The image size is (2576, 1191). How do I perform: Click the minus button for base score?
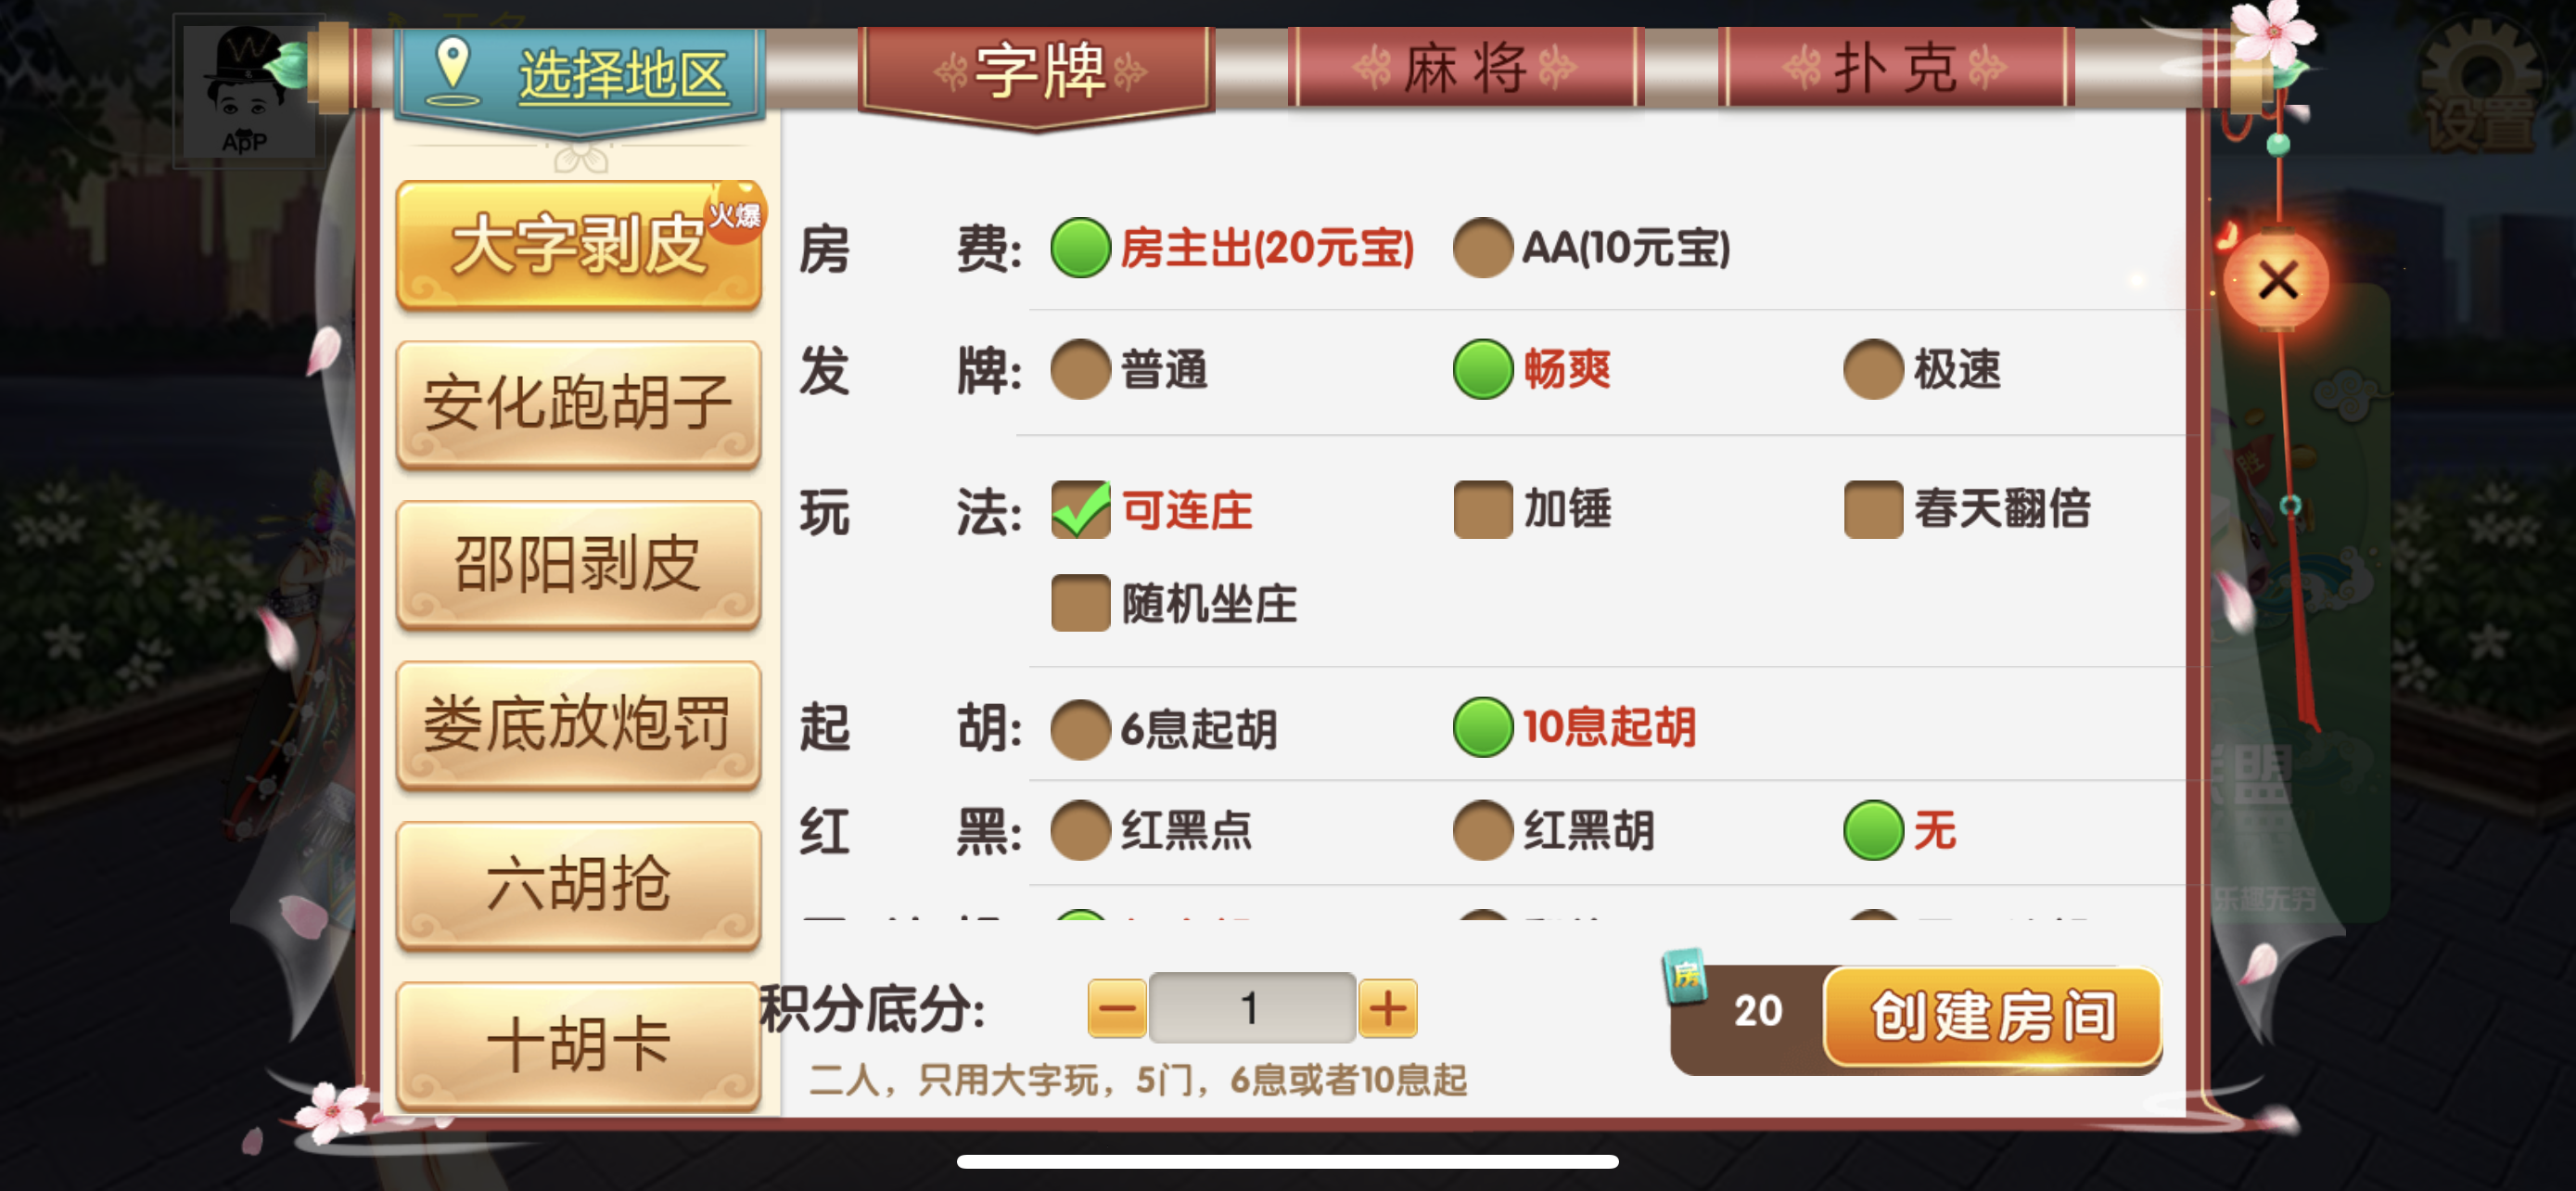tap(1117, 1008)
